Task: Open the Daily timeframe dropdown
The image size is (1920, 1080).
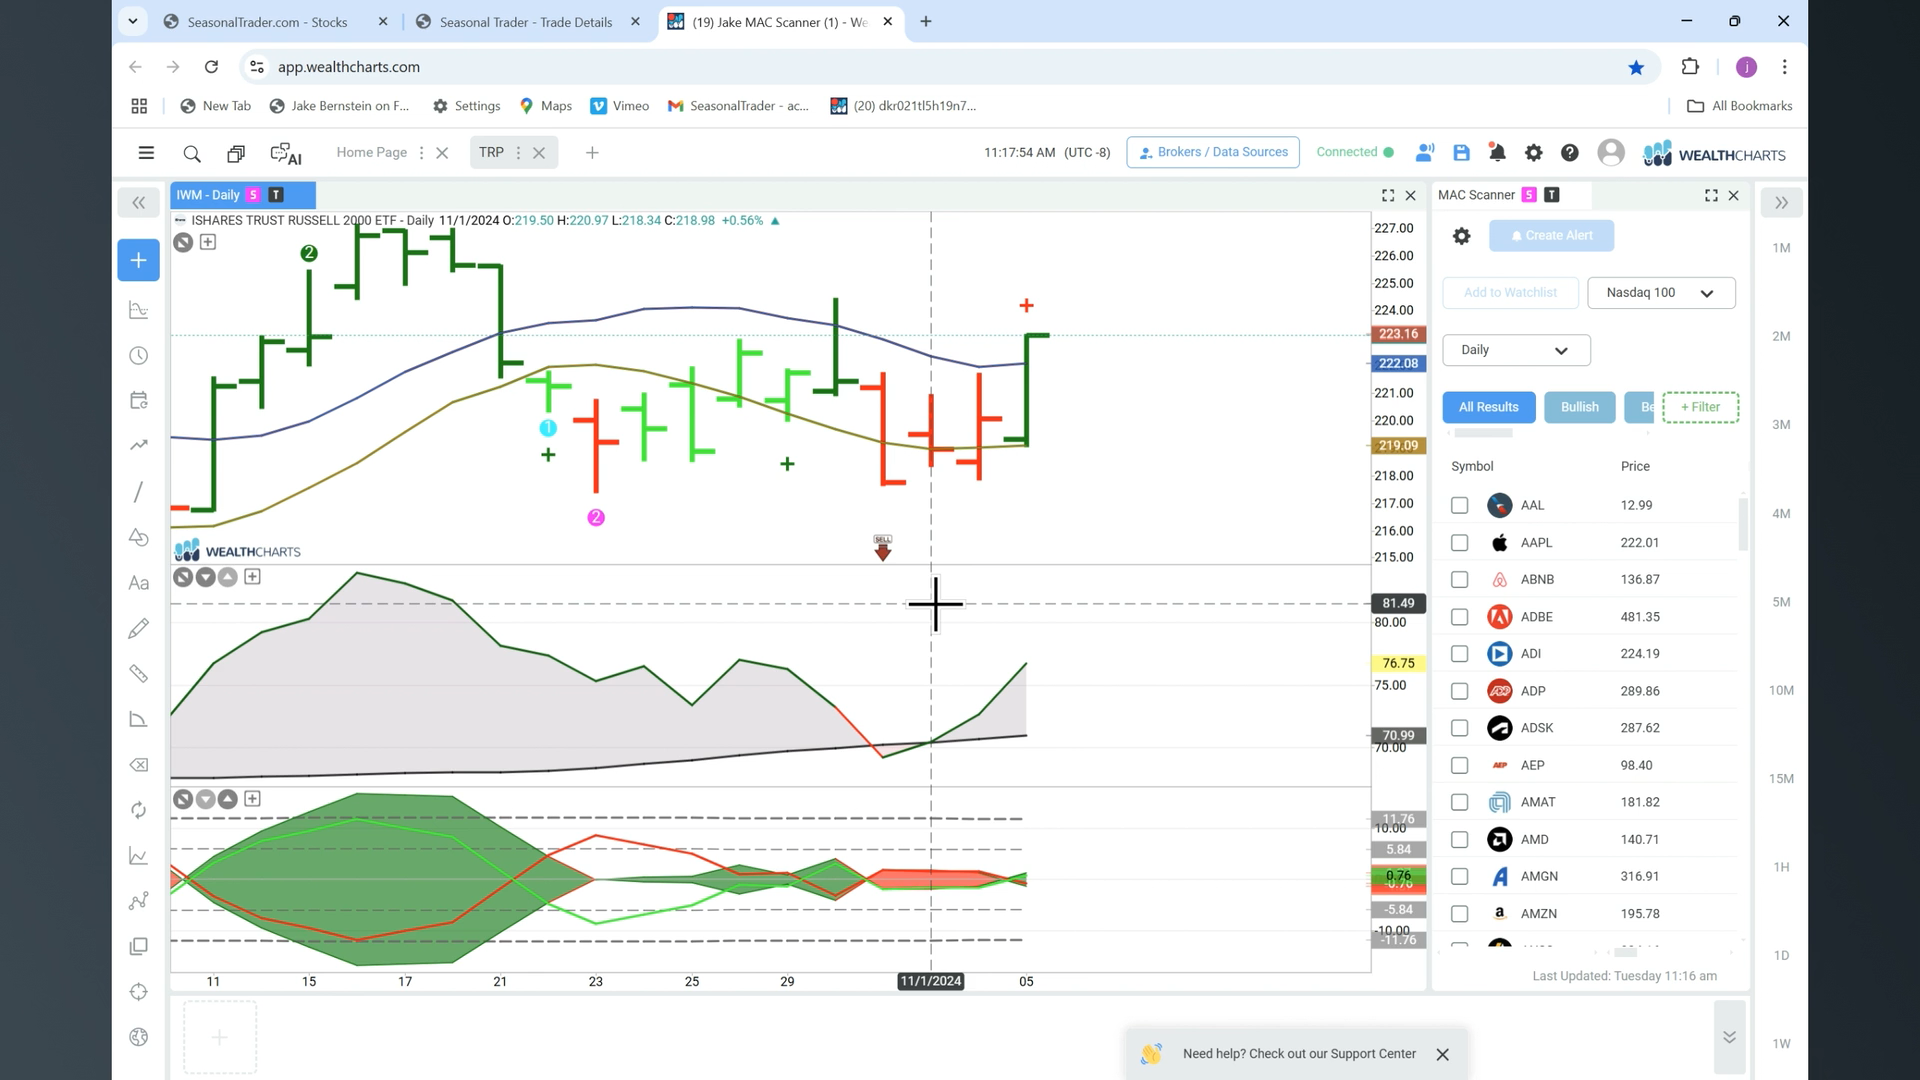Action: [1516, 350]
